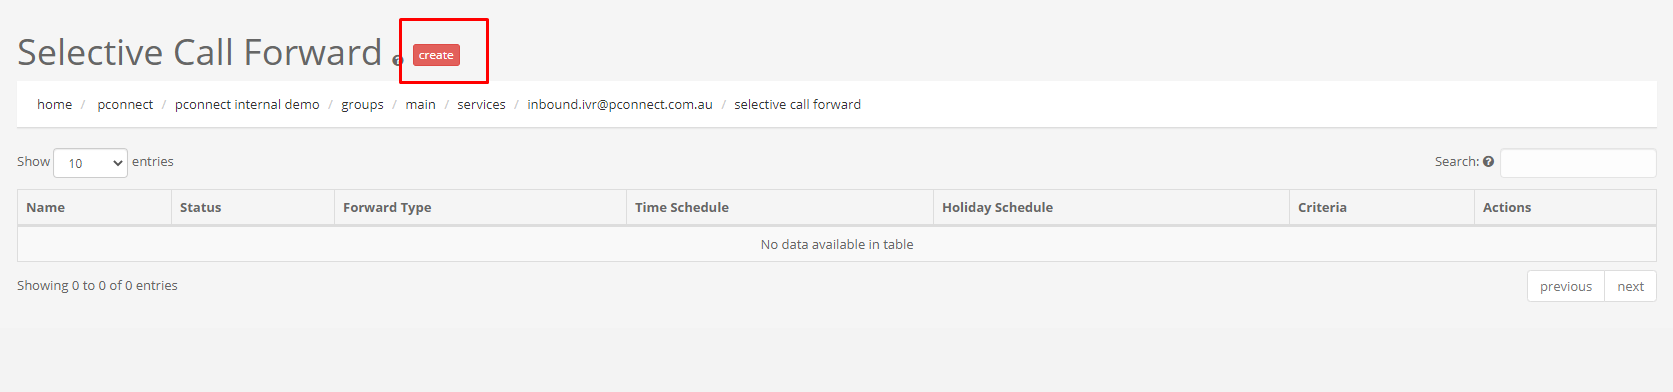Sort table by Status column
Screen dimensions: 1673x392
click(x=253, y=207)
